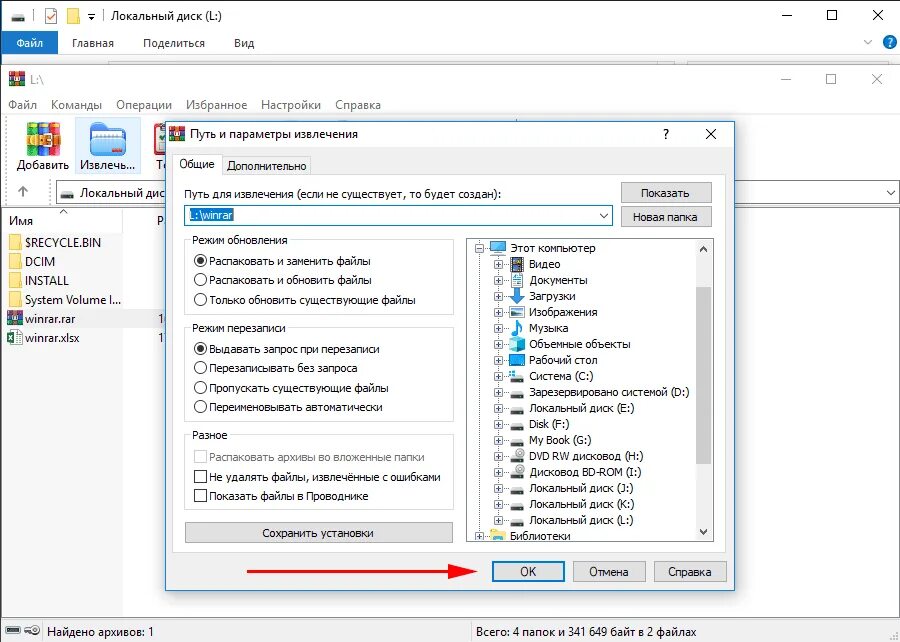The image size is (900, 642).
Task: Select Пропускать существующие файлы radio
Action: 200,388
